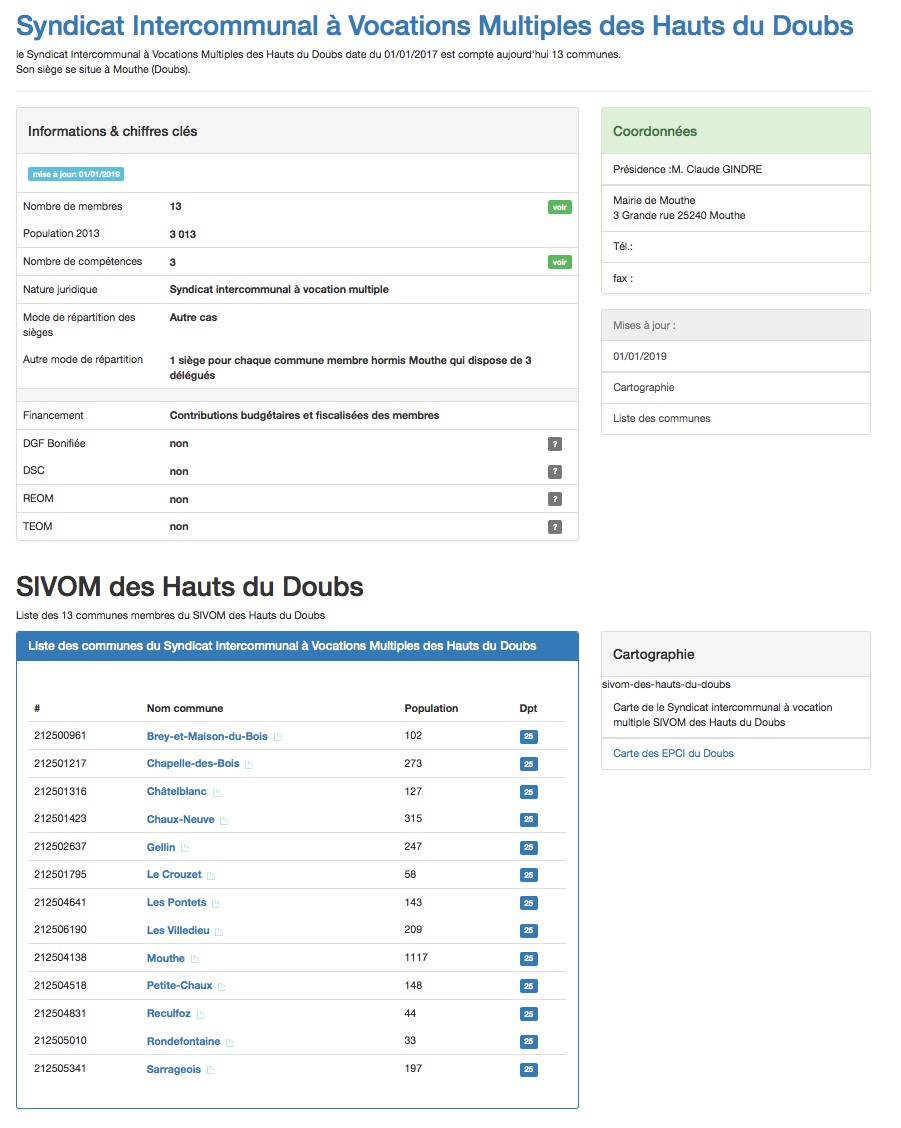Open Chaux-Neuve commune link
The height and width of the screenshot is (1128, 901).
(181, 819)
